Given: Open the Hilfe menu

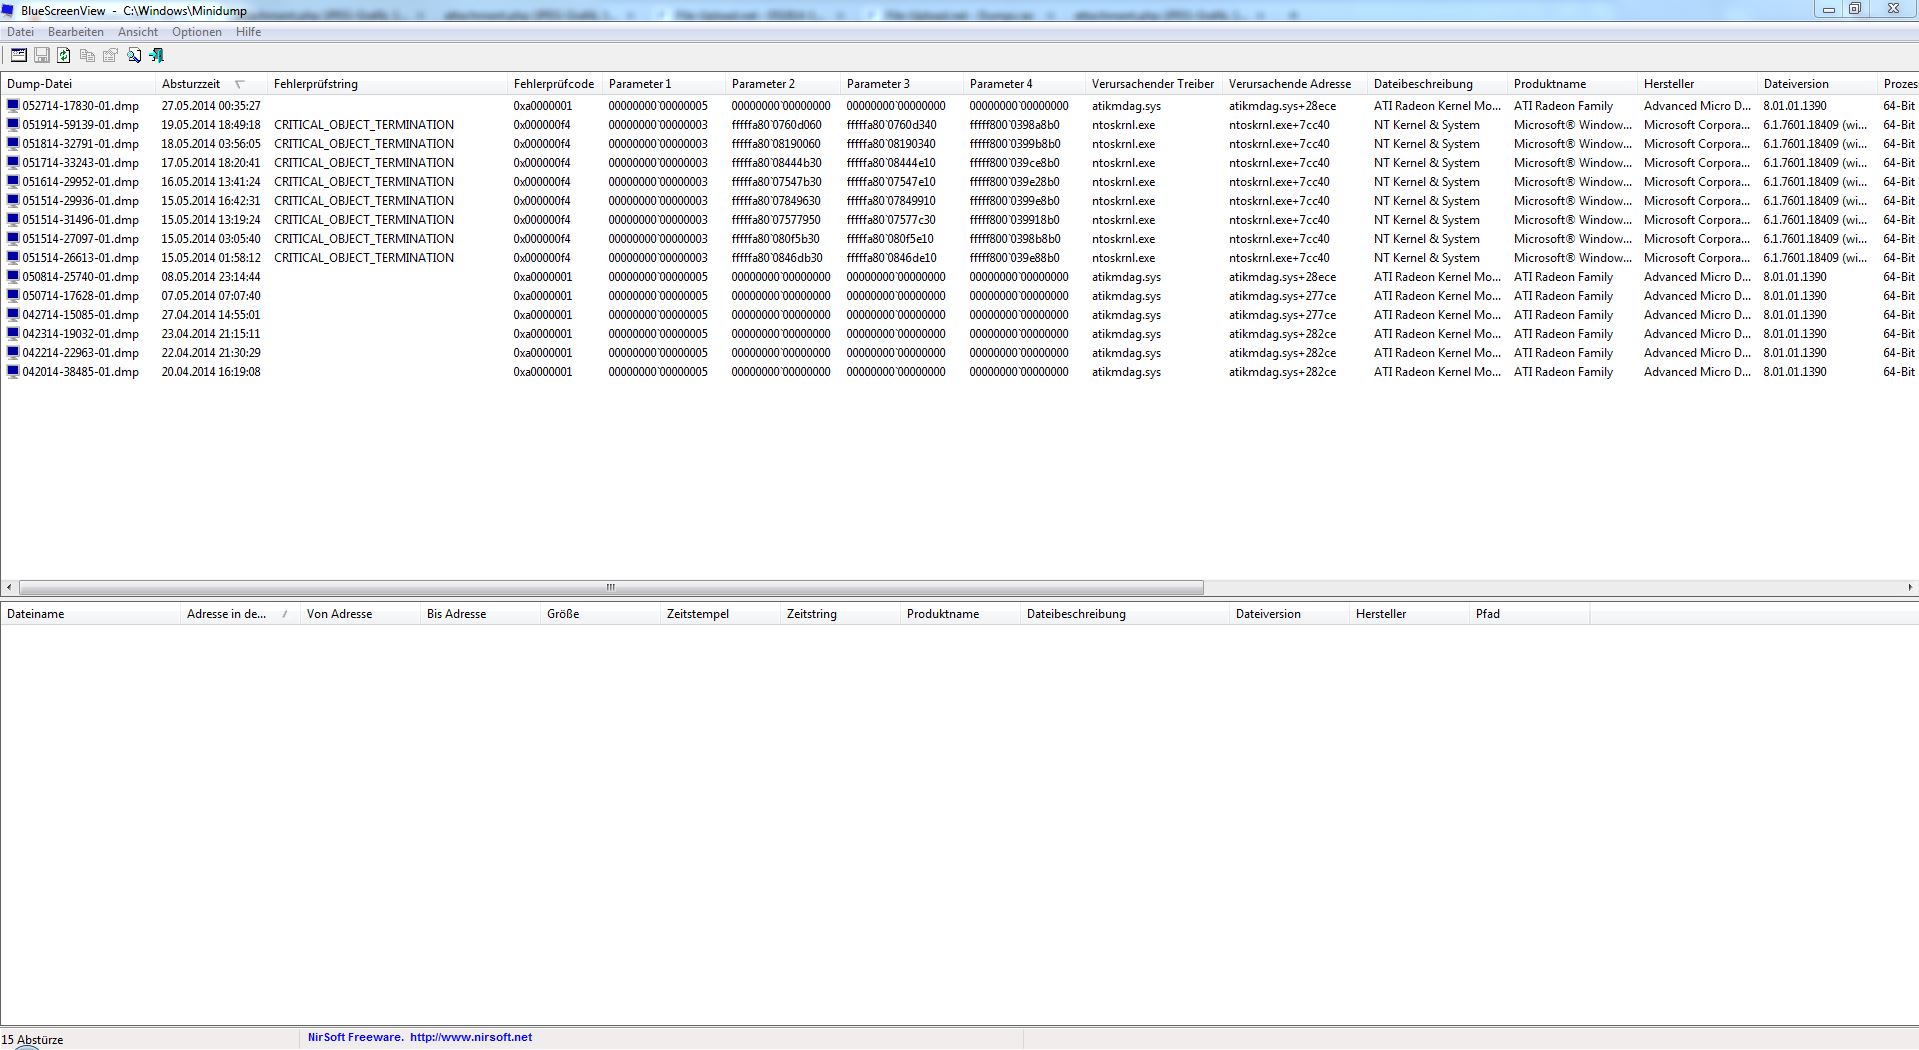Looking at the screenshot, I should point(249,32).
